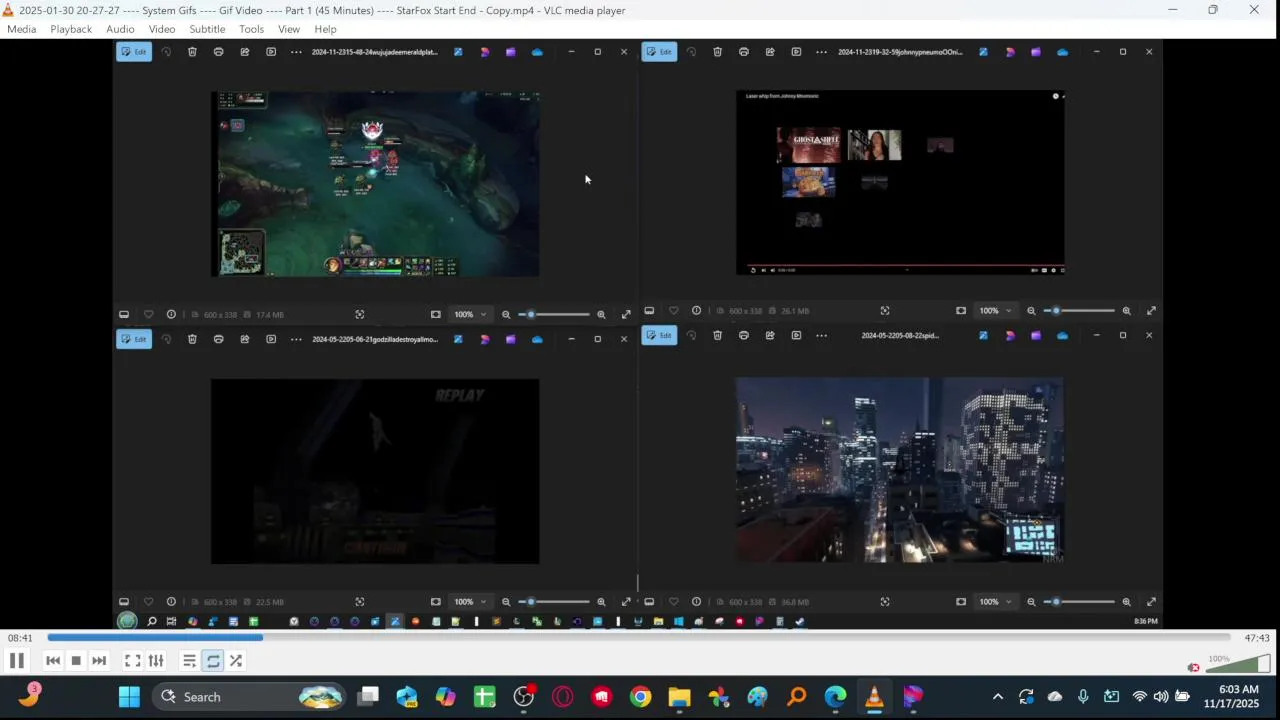Mute audio via VLC speaker icon
This screenshot has height=720, width=1280.
(1193, 667)
